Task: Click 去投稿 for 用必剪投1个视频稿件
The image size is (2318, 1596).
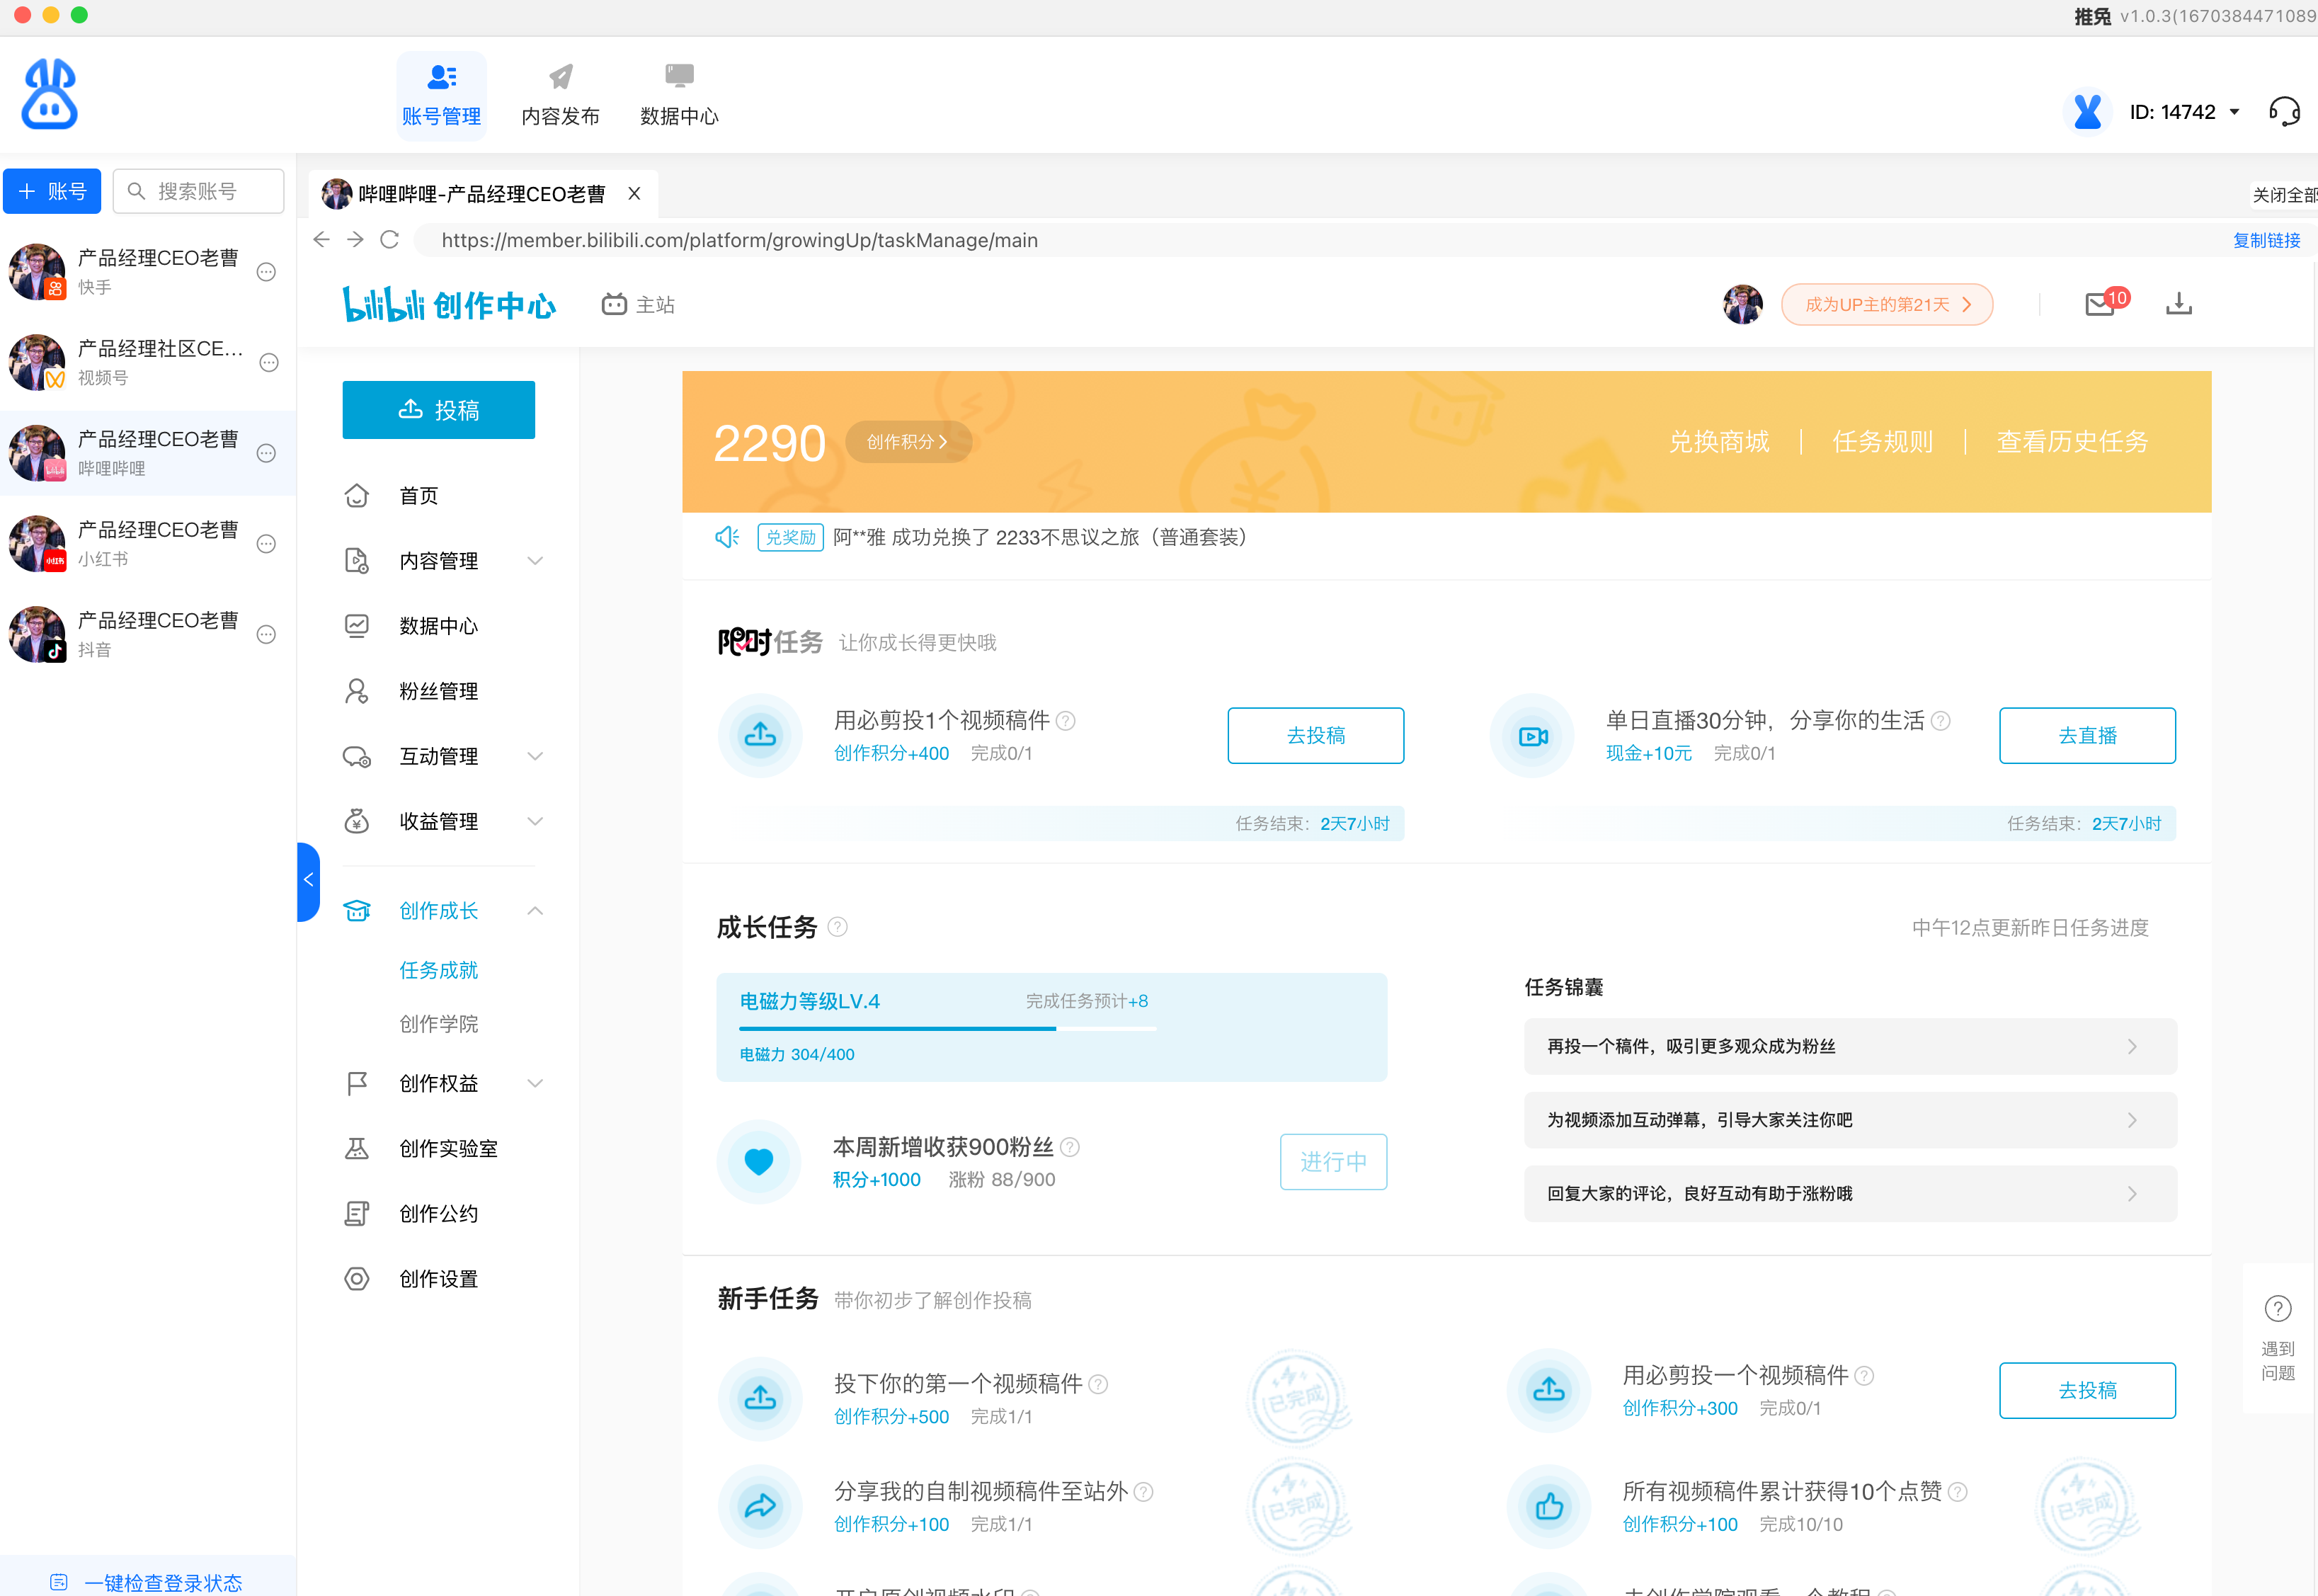Action: (x=1315, y=736)
